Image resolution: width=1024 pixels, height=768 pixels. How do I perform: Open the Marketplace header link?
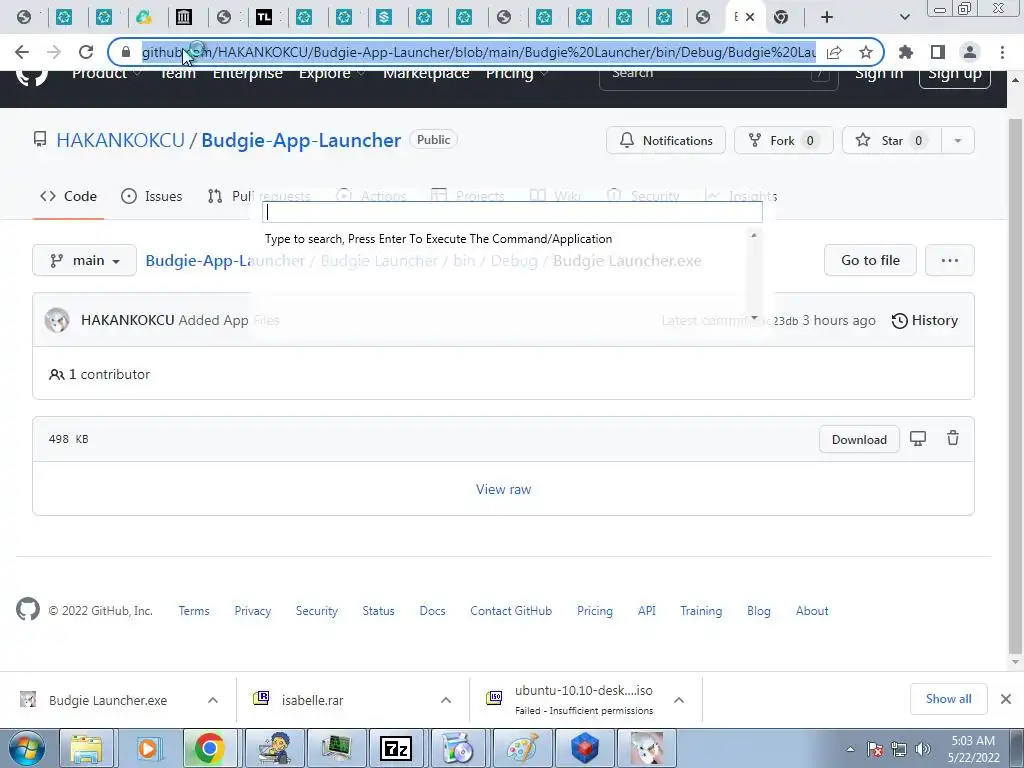click(426, 74)
